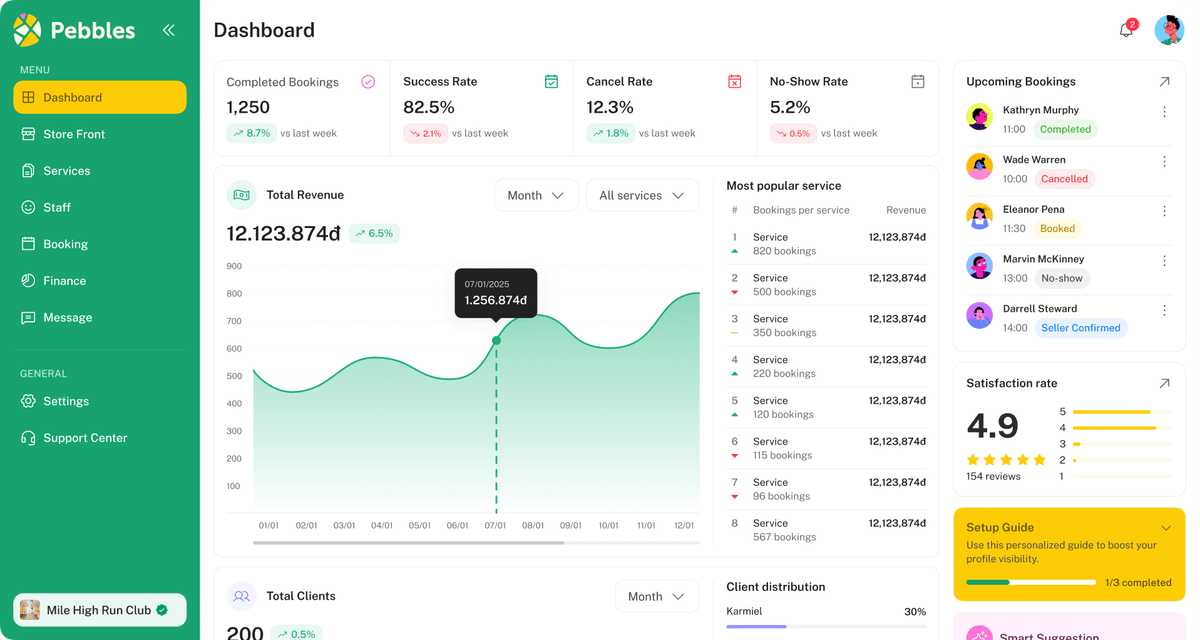Screen dimensions: 1200x640
Task: Click the Cancel Rate calendar icon
Action: tap(734, 82)
